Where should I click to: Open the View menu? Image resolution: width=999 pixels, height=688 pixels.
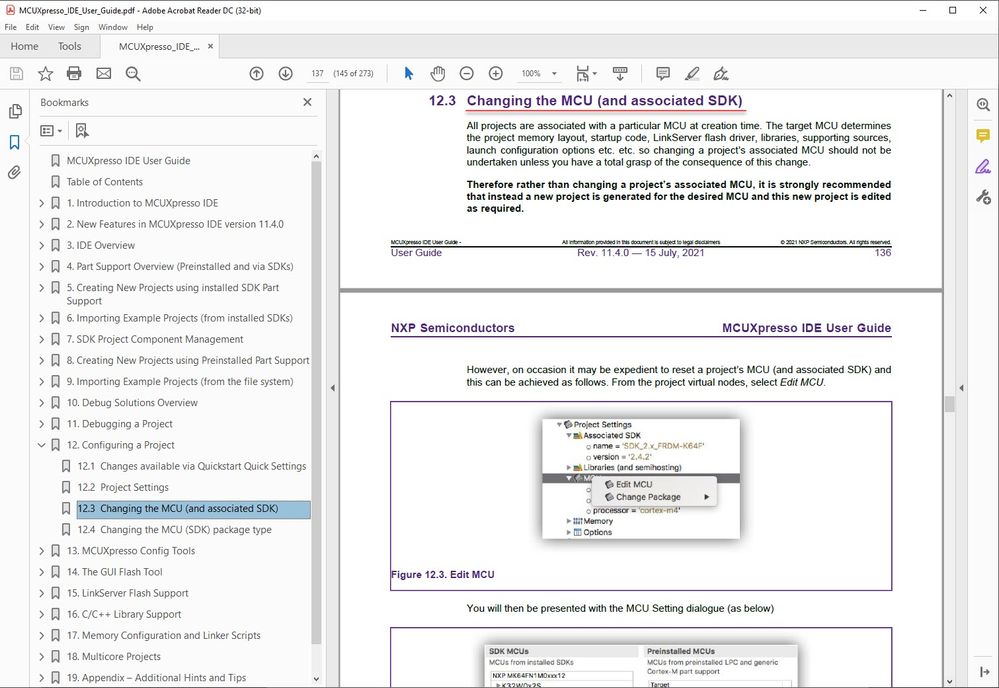click(56, 27)
